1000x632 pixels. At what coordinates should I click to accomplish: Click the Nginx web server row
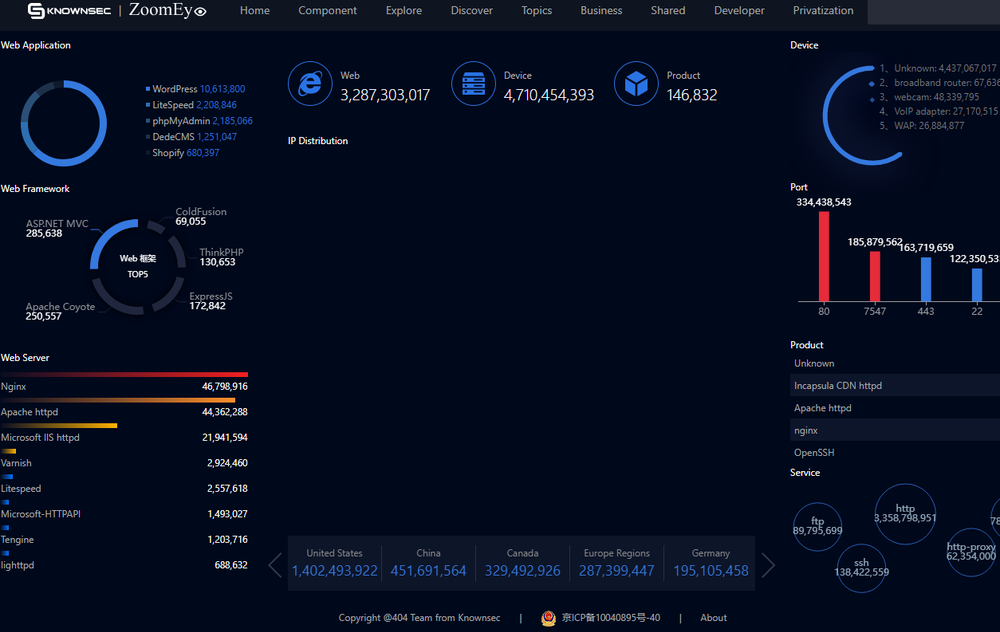124,386
